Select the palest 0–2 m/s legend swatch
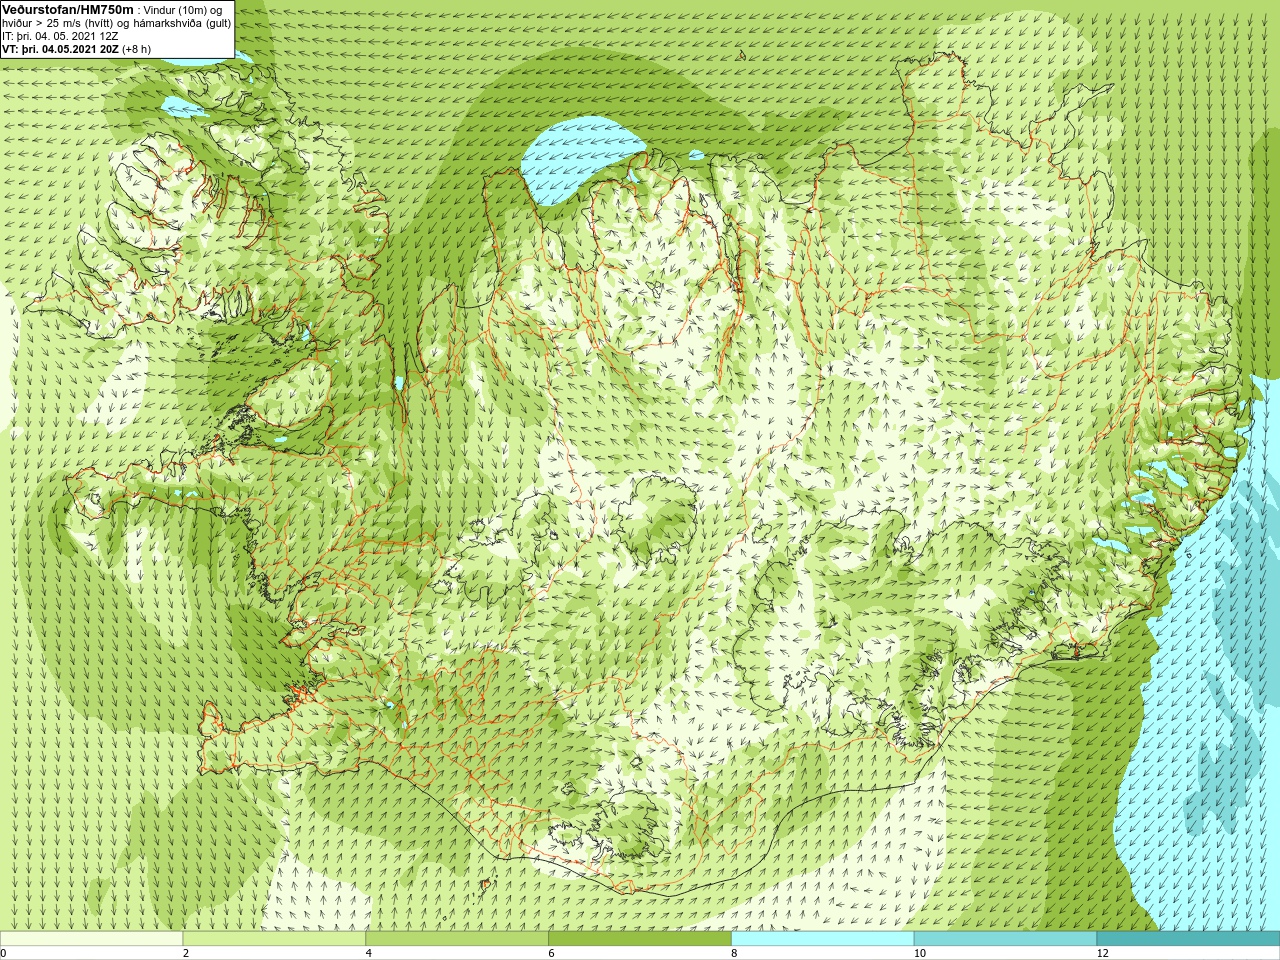 [91, 939]
